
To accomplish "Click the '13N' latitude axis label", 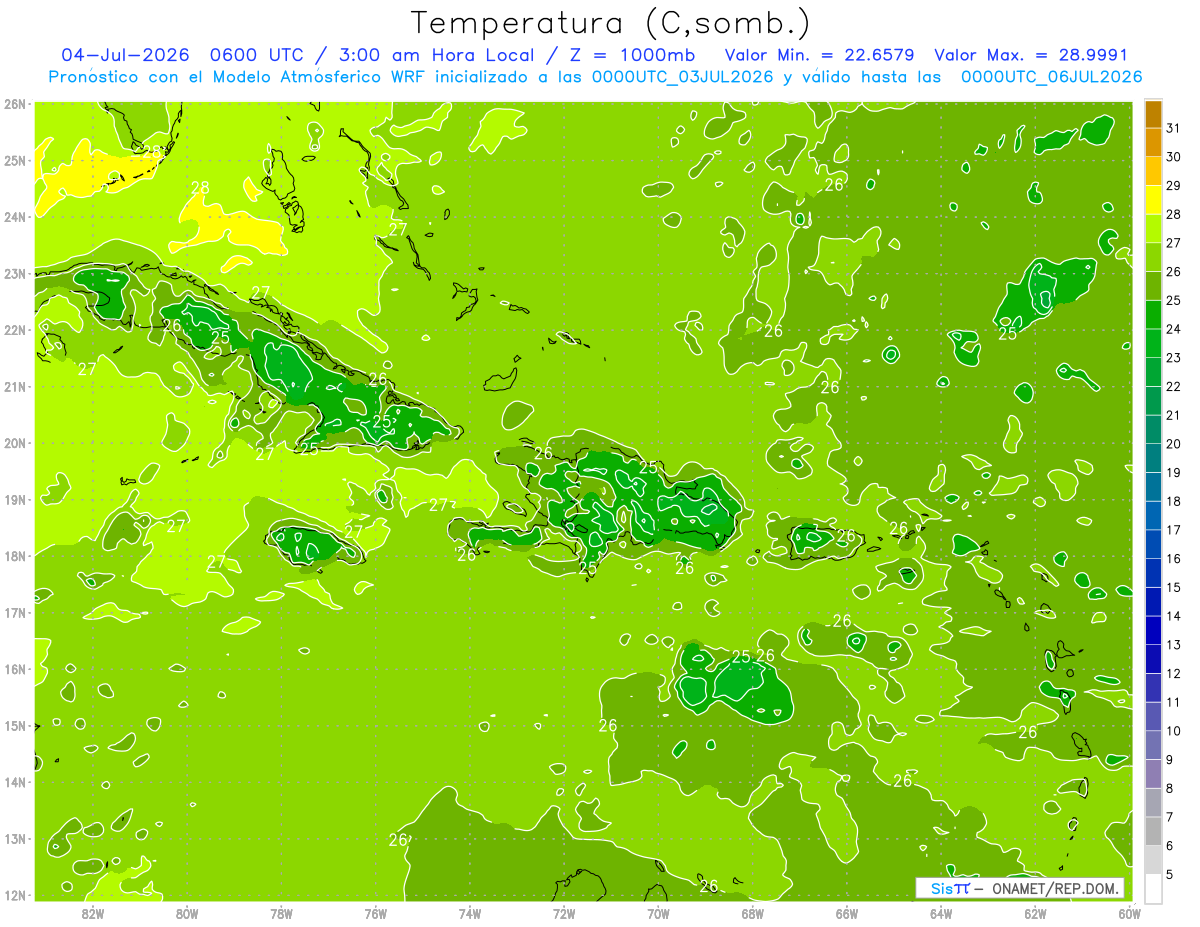I will [16, 839].
